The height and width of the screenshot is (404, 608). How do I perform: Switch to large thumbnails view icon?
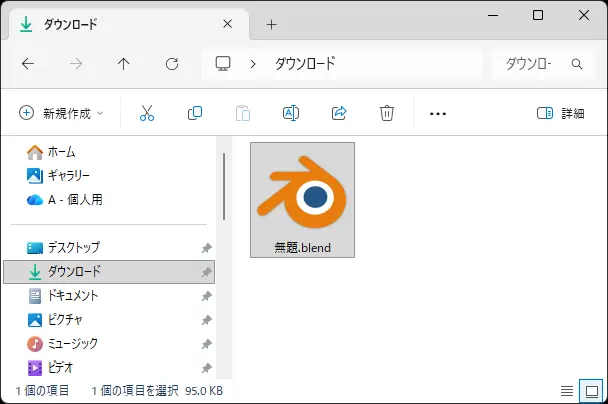(592, 391)
